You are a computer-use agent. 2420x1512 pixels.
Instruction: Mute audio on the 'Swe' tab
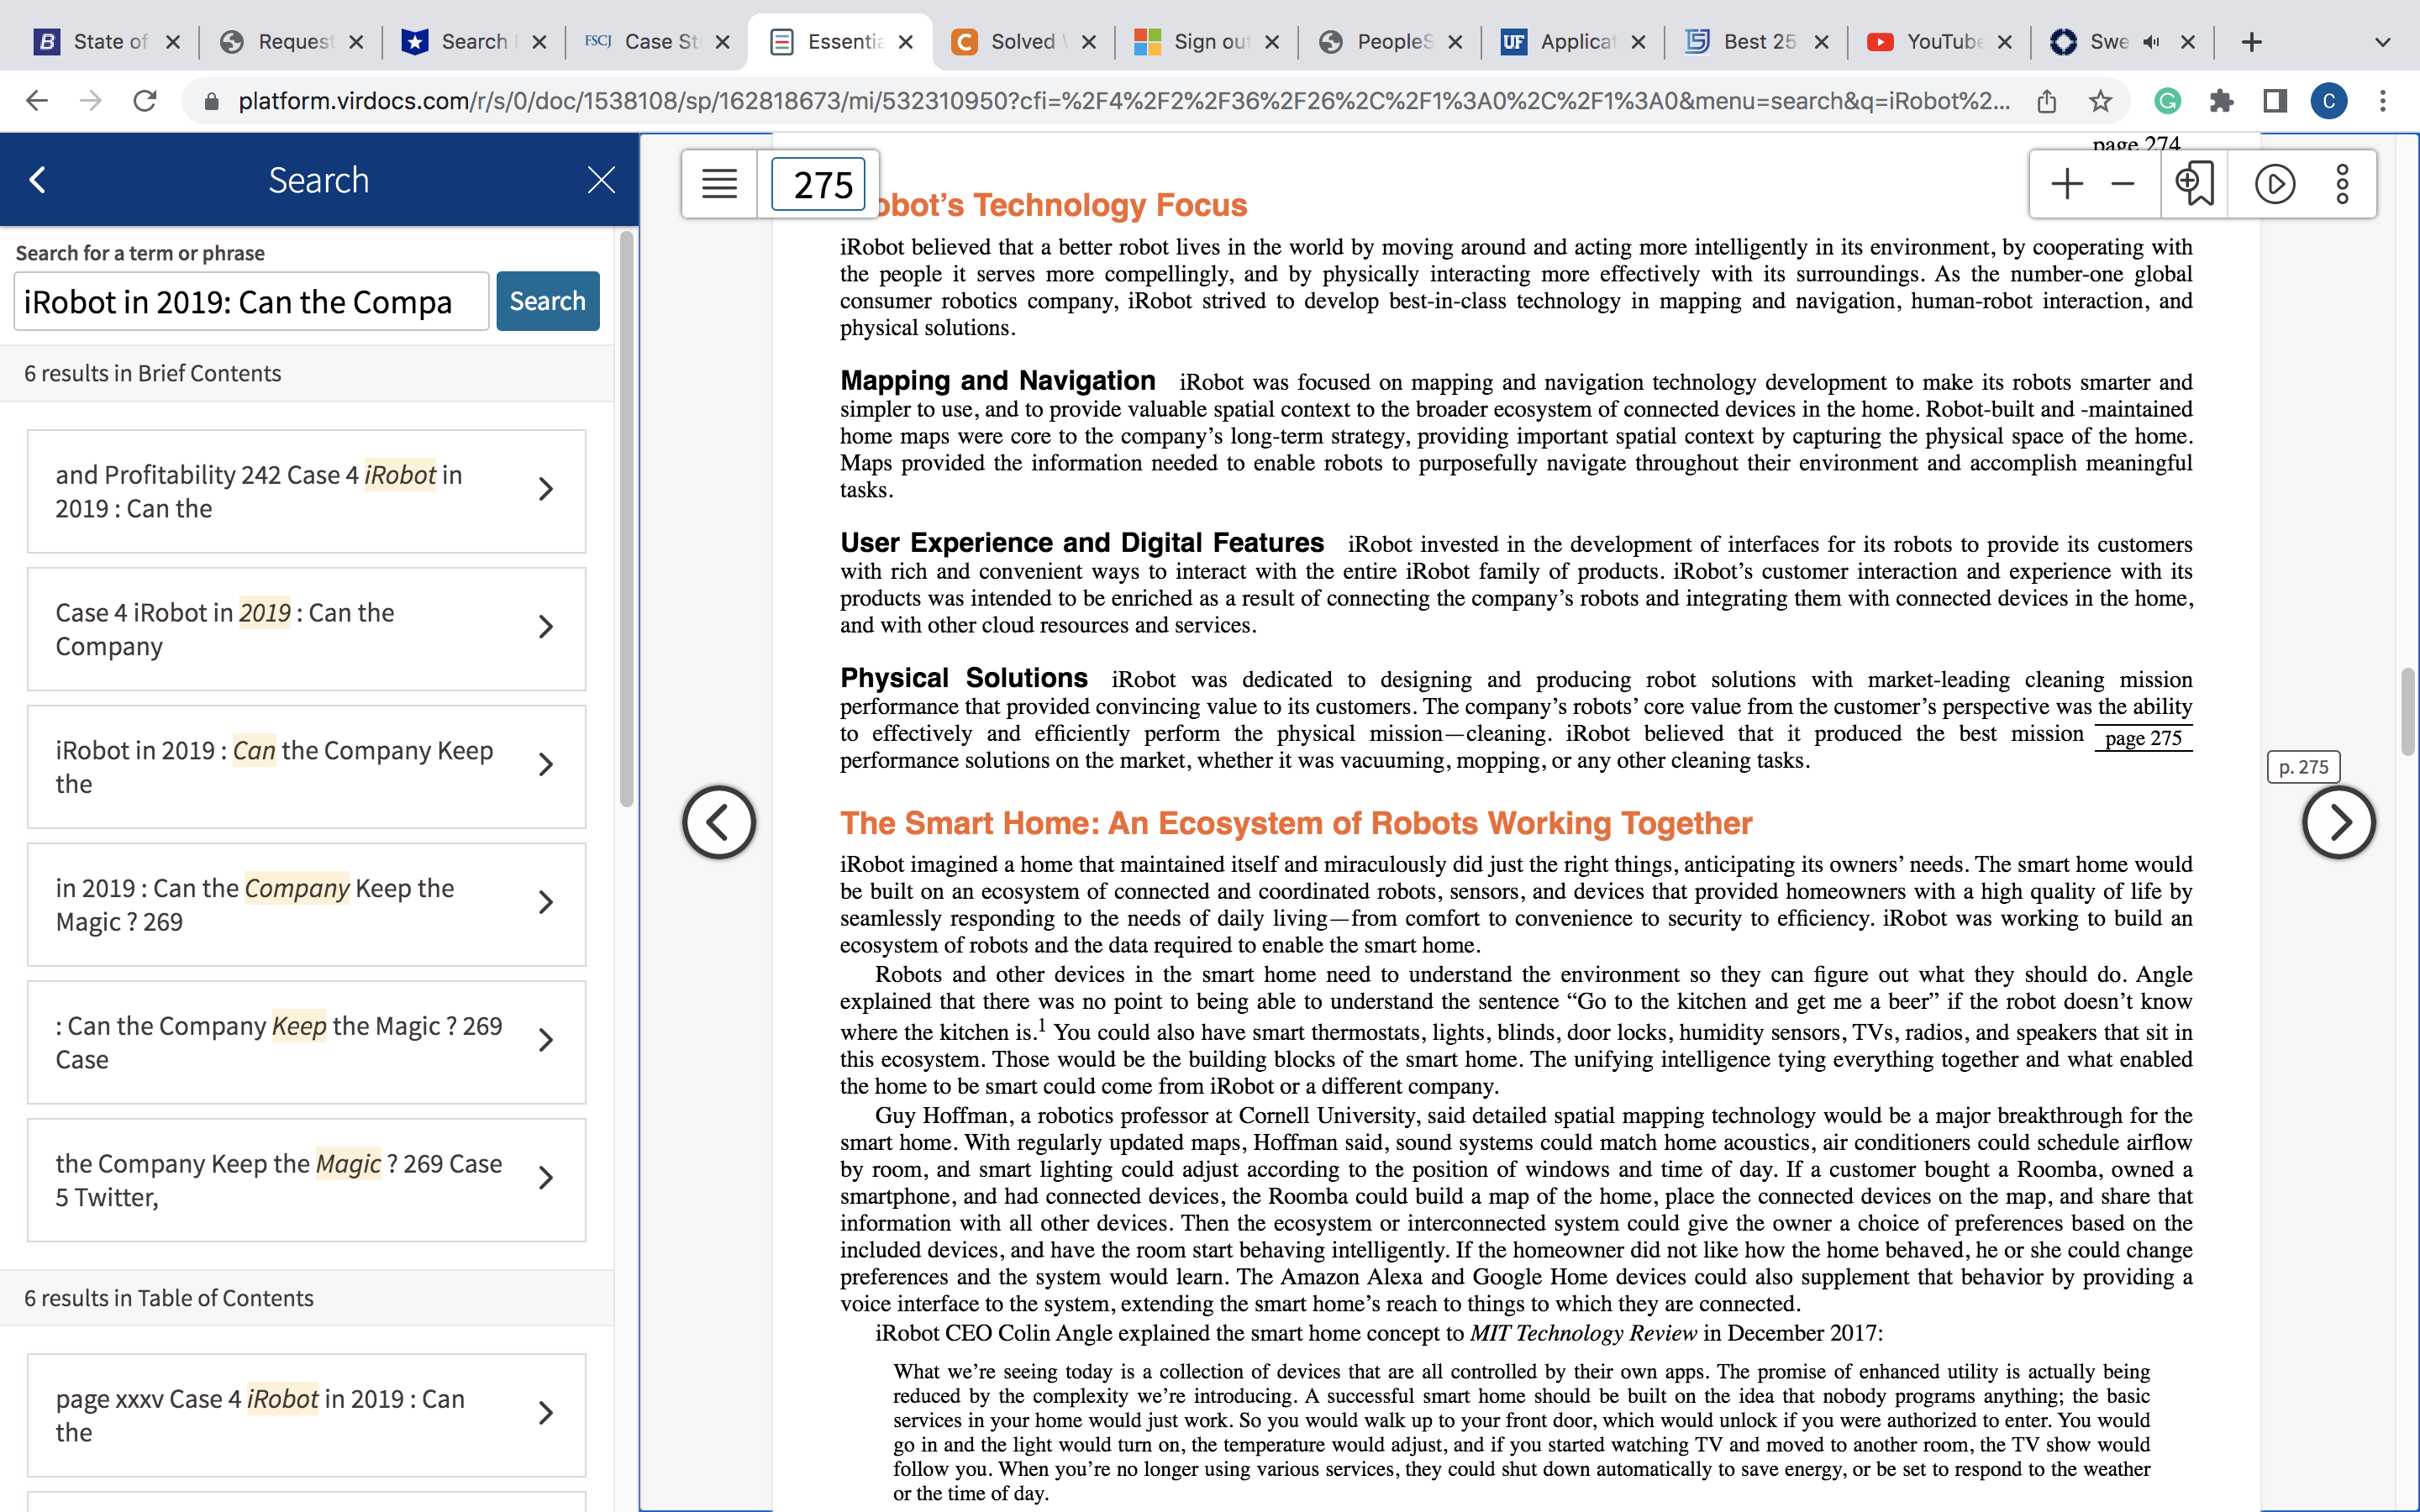2151,42
